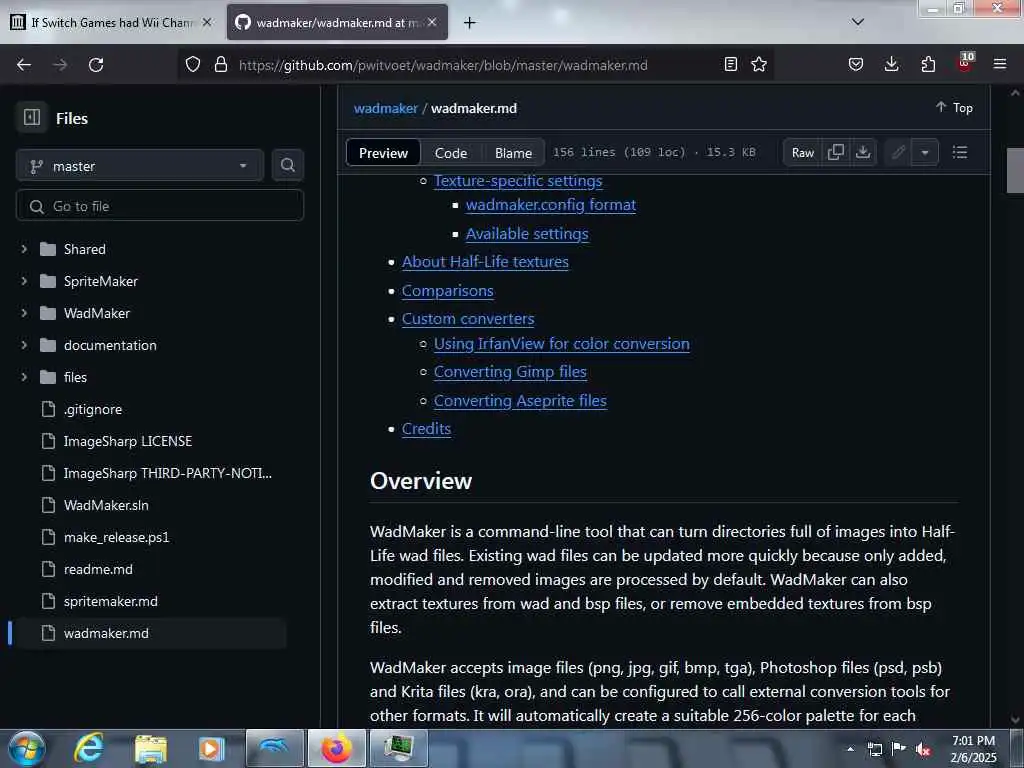Switch to Dolphin emulator taskbar item
The width and height of the screenshot is (1024, 768).
[x=275, y=748]
